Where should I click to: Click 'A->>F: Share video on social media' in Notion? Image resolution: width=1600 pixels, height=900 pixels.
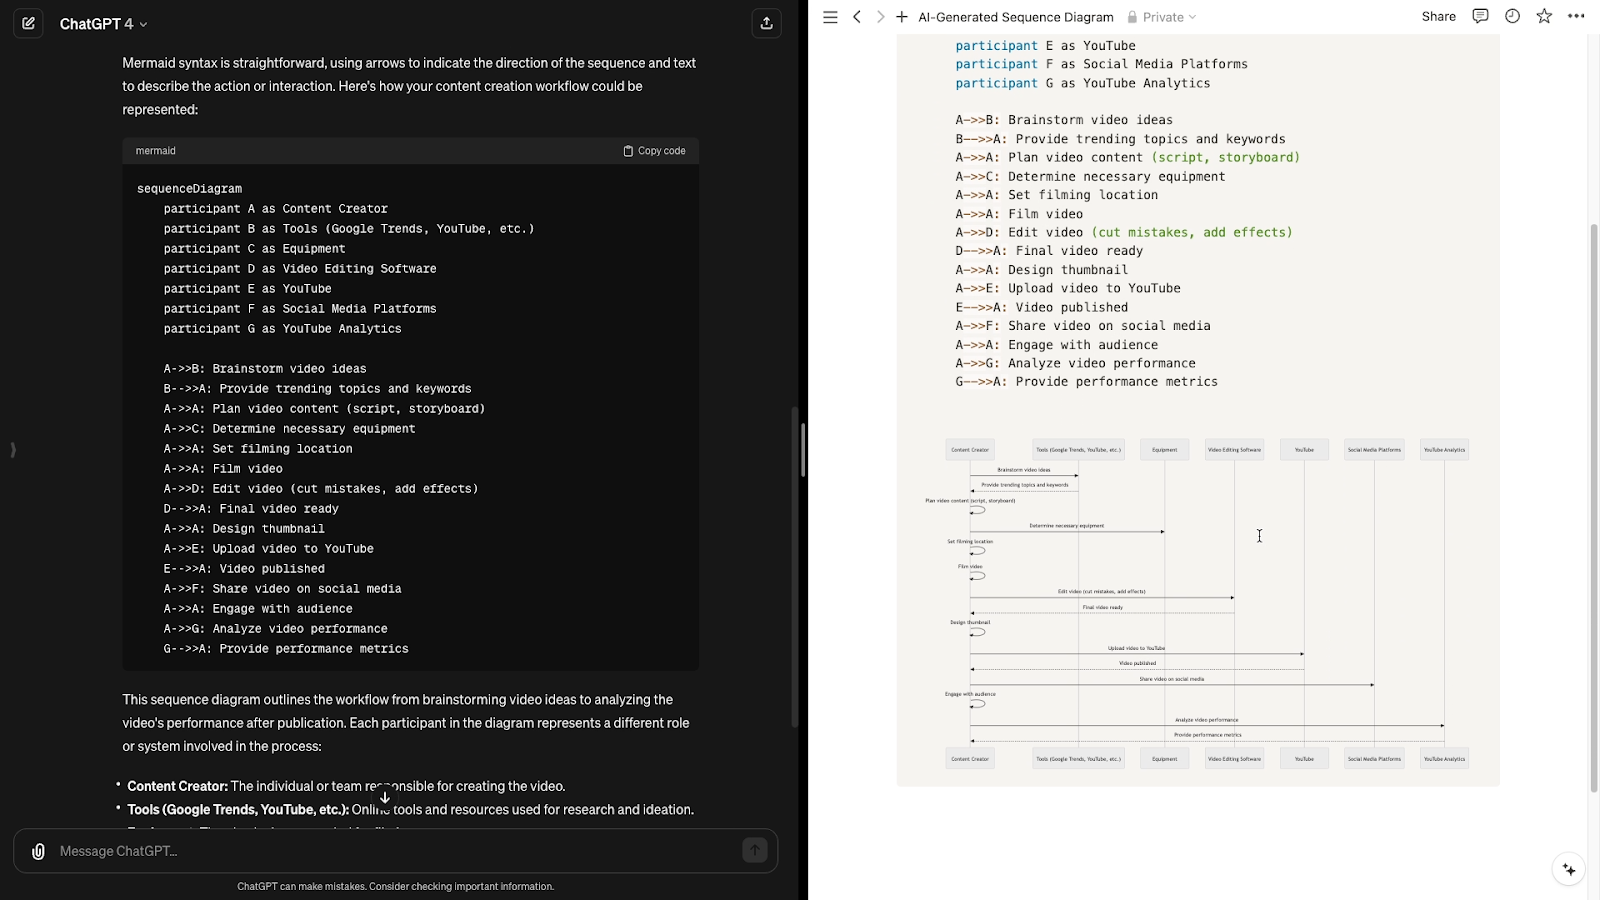[x=1083, y=326]
